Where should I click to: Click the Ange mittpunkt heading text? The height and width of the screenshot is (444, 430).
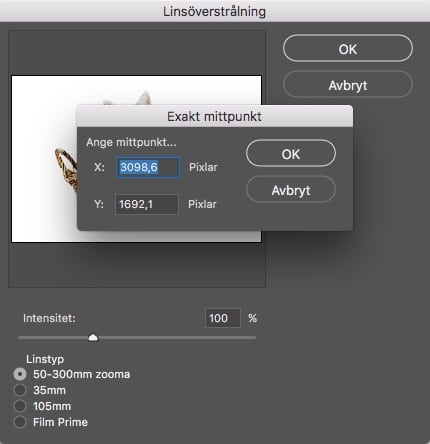click(131, 142)
